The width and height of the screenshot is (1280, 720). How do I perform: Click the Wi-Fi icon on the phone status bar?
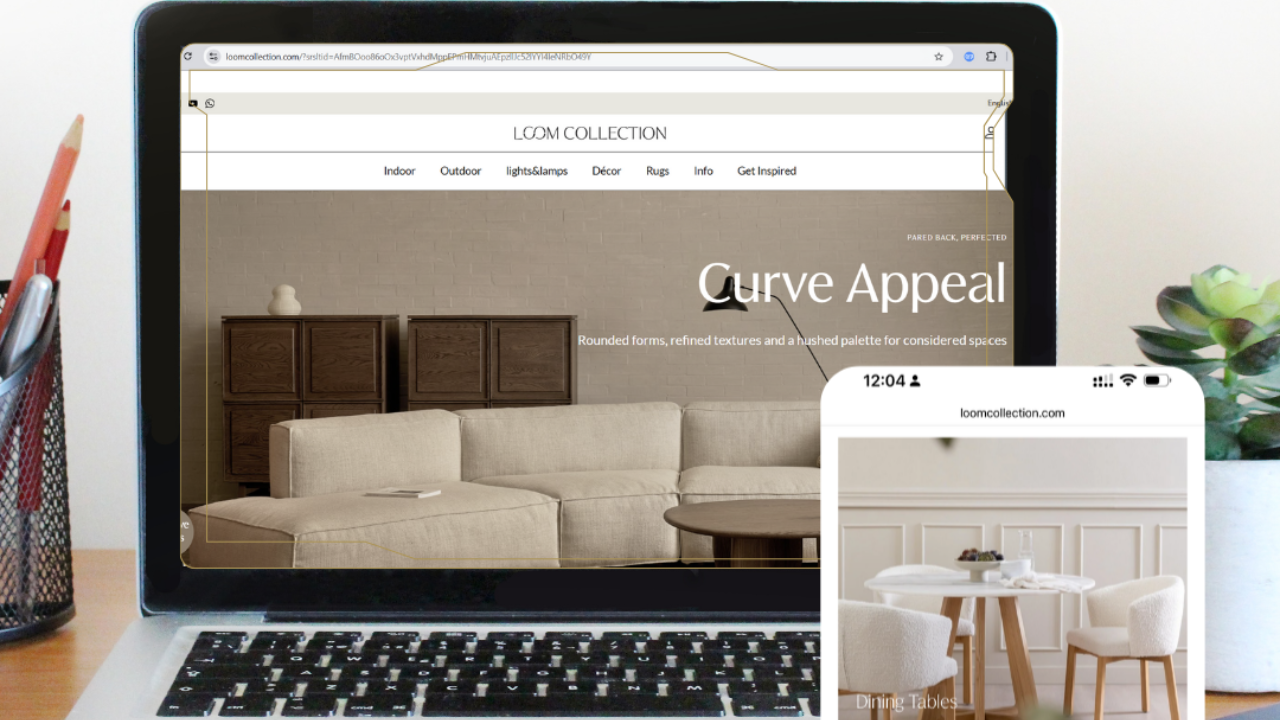coord(1128,381)
